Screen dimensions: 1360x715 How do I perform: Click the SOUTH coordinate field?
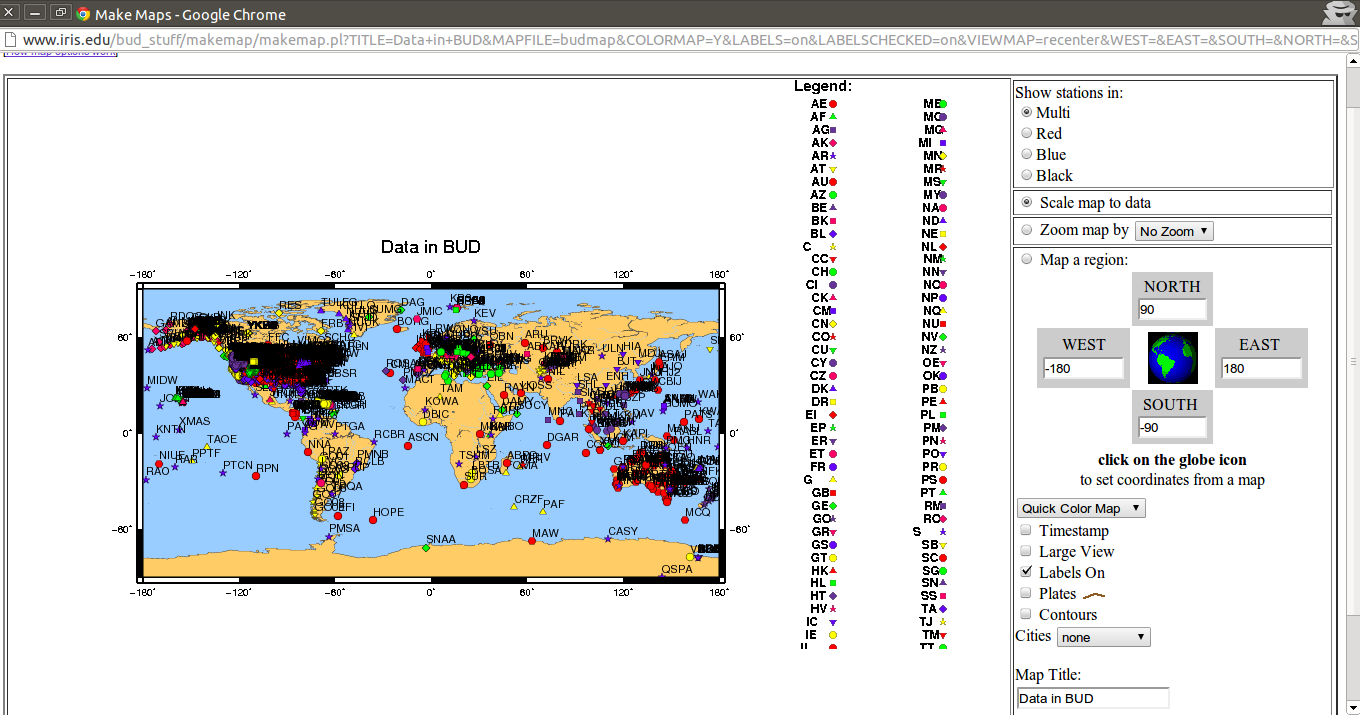coord(1172,428)
